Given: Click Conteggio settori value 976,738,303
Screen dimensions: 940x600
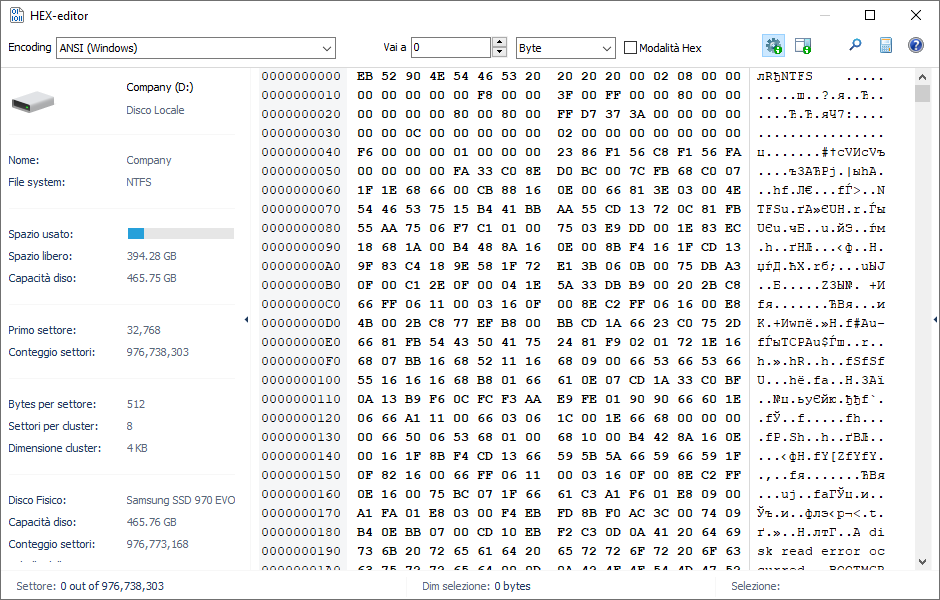Looking at the screenshot, I should tap(158, 352).
